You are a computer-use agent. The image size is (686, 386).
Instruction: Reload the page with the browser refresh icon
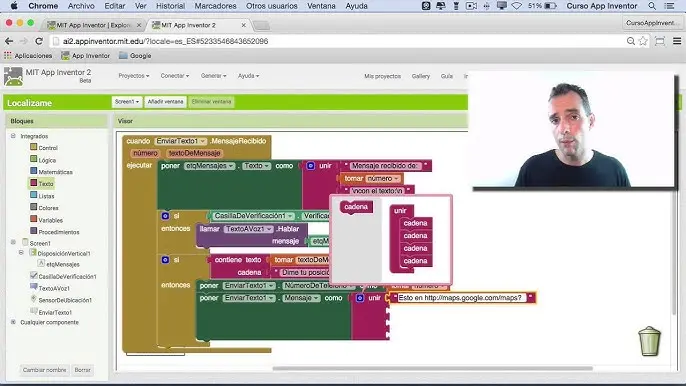pos(39,41)
